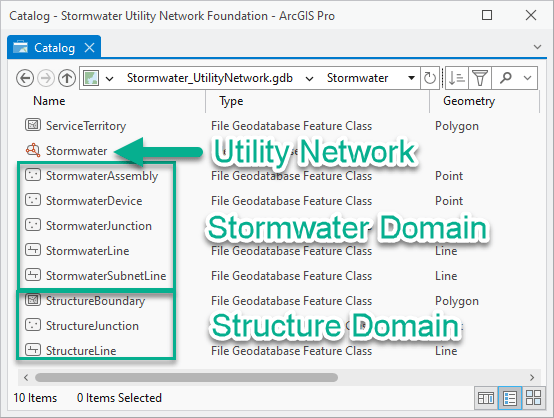Close the Catalog tab
The width and height of the screenshot is (554, 418).
pyautogui.click(x=90, y=47)
